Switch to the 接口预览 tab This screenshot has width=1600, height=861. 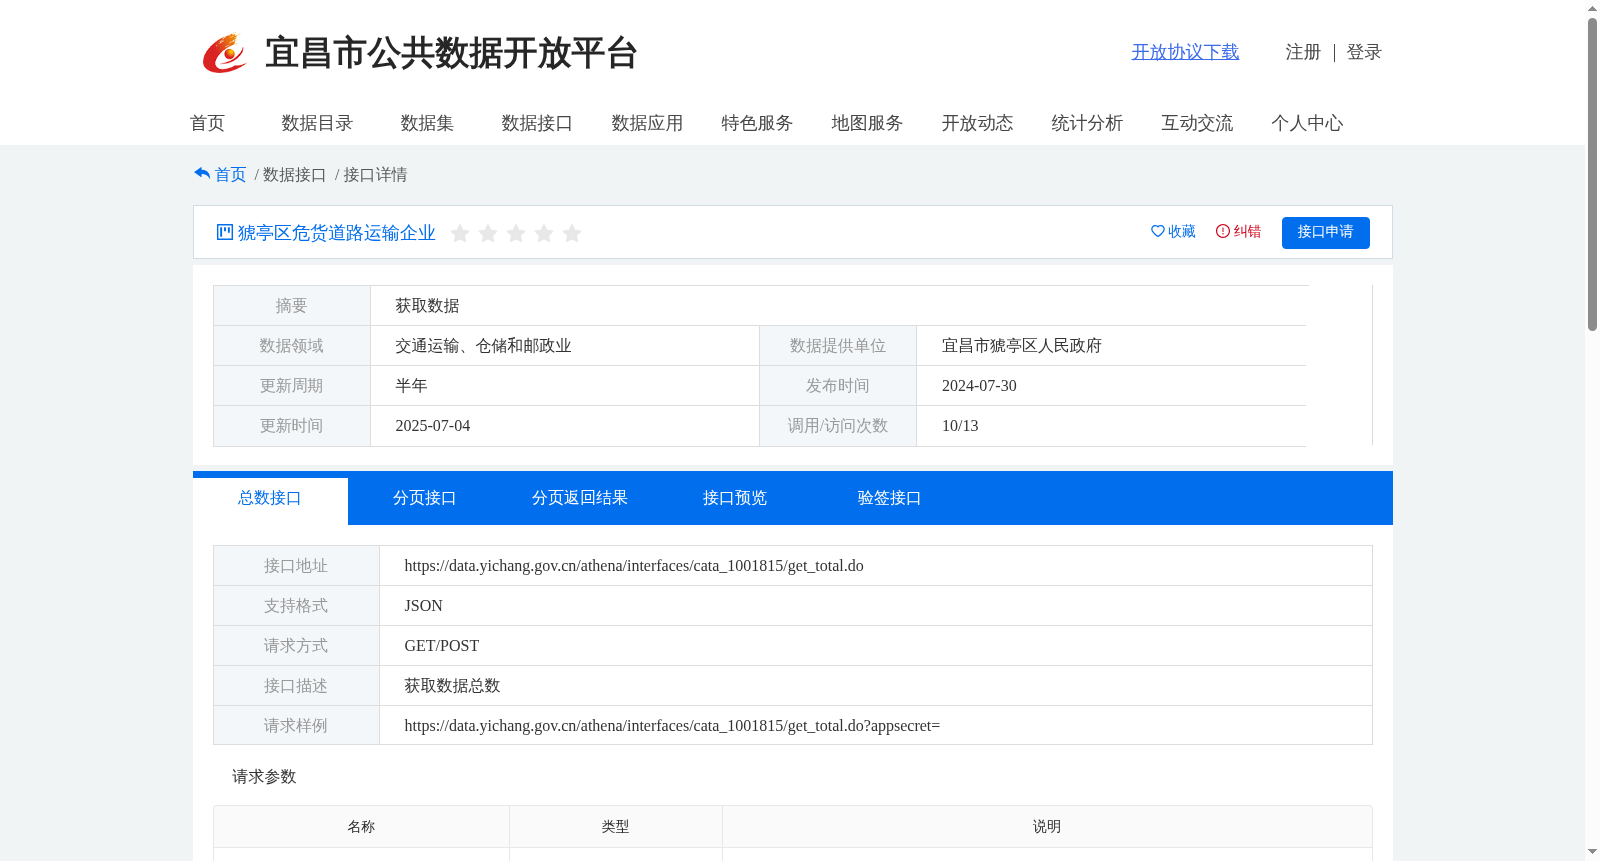pos(735,498)
